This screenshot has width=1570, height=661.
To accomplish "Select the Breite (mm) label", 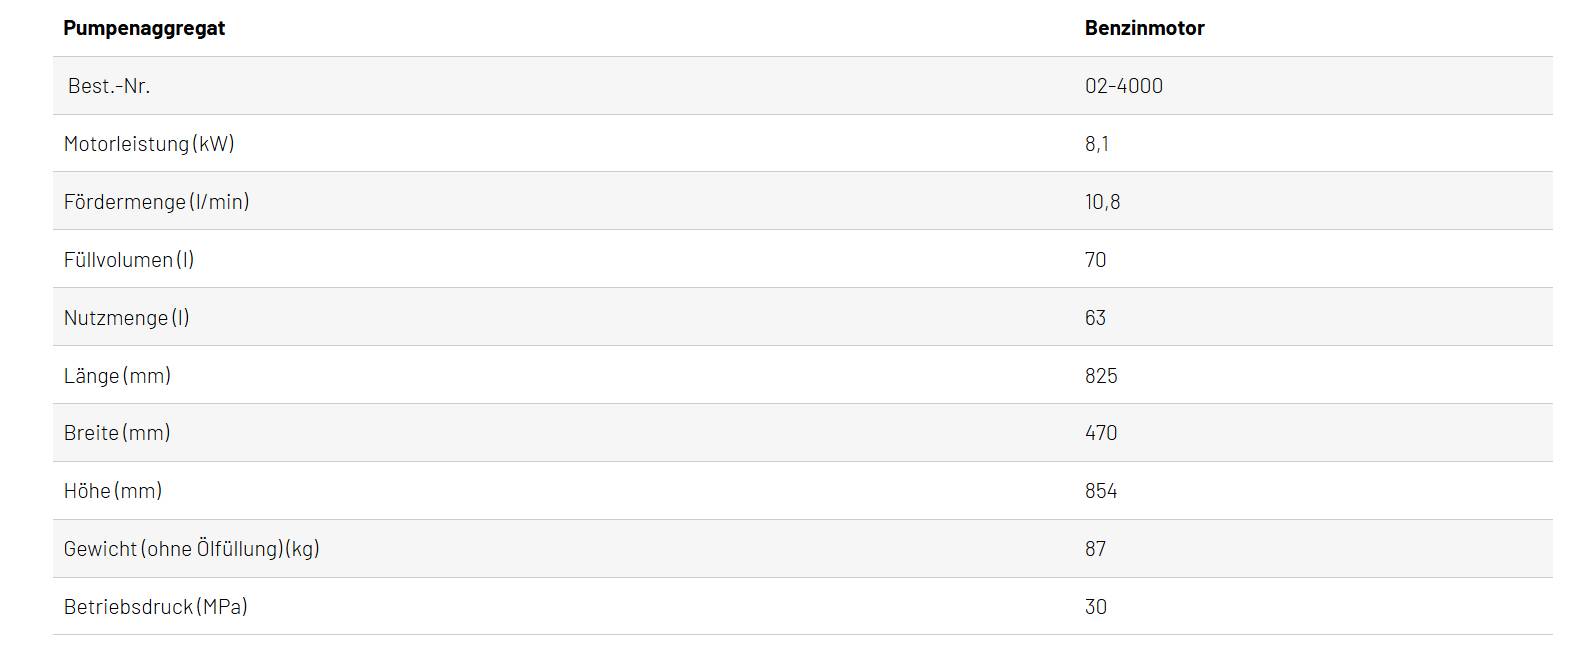I will point(117,433).
